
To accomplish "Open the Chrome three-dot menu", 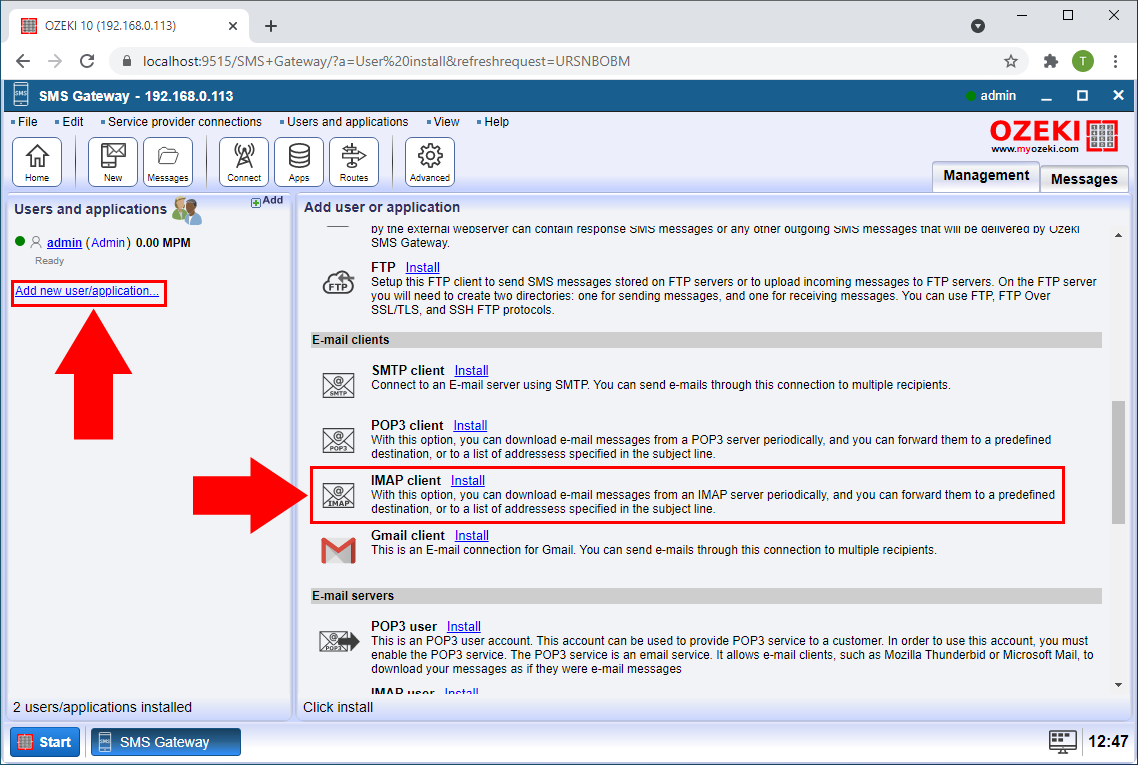I will tap(1116, 61).
